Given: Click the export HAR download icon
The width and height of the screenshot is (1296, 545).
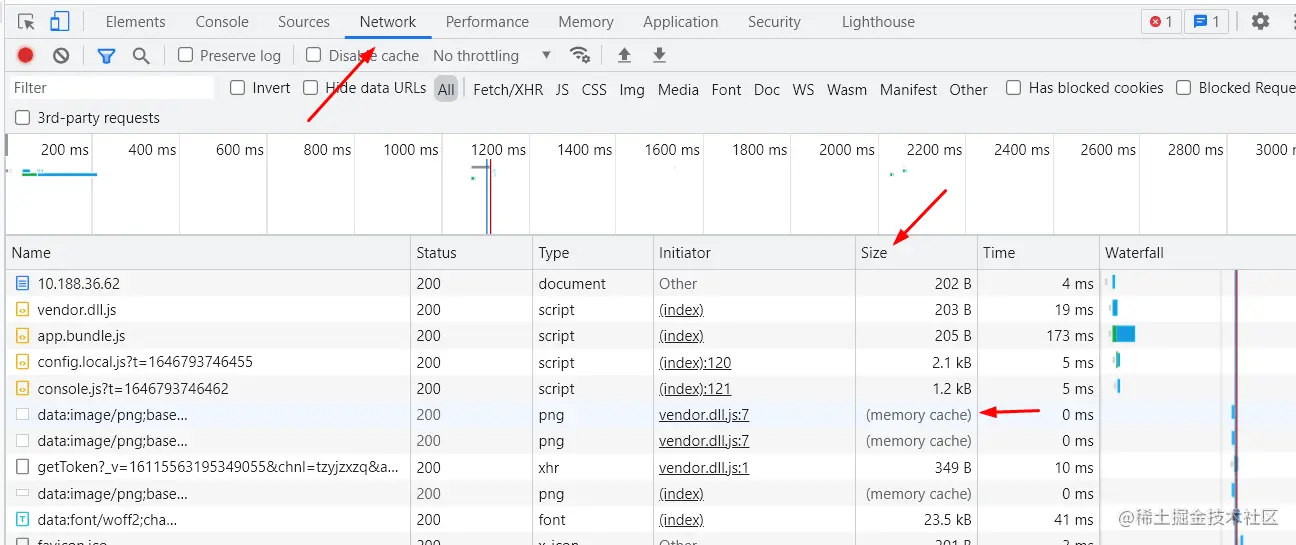Looking at the screenshot, I should pyautogui.click(x=659, y=56).
